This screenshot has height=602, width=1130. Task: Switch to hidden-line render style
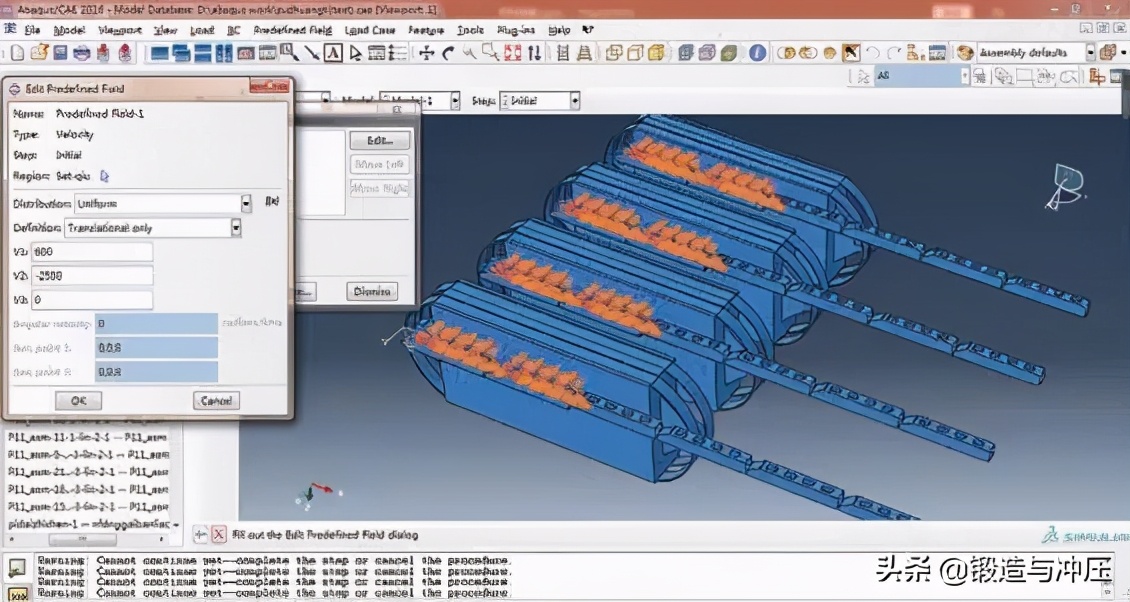click(635, 53)
